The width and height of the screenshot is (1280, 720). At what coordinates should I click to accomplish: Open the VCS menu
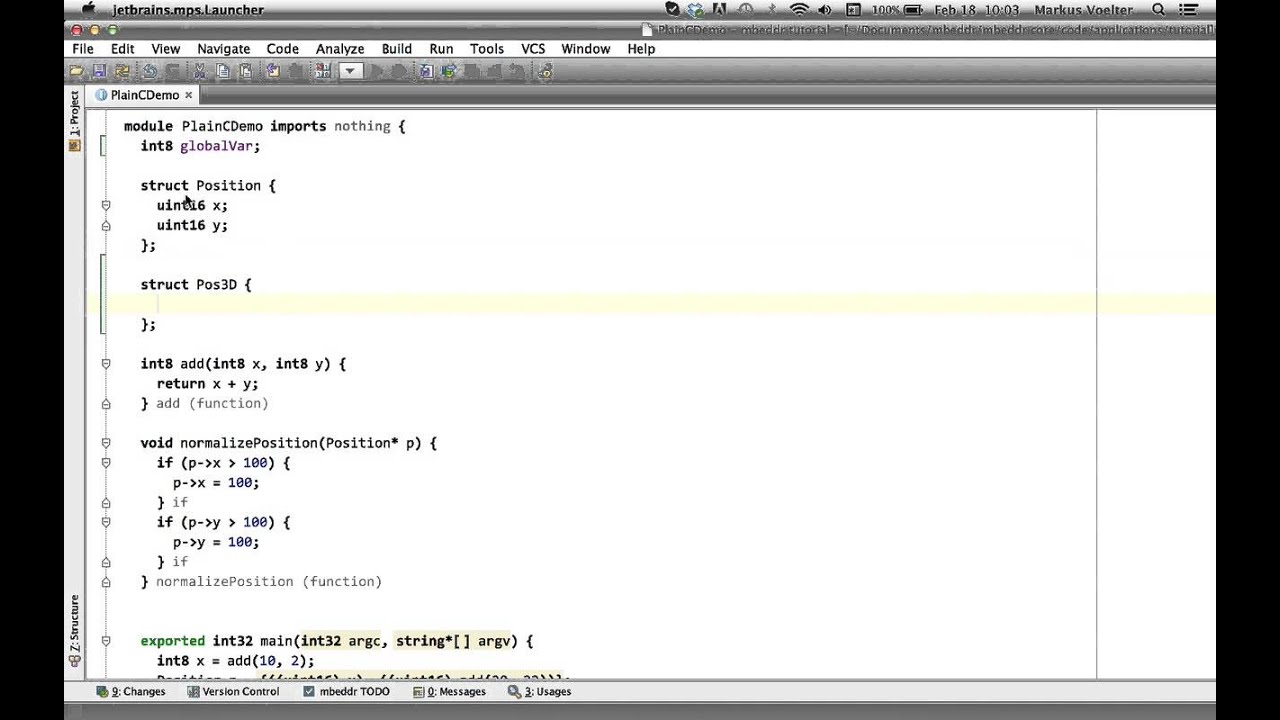click(533, 49)
